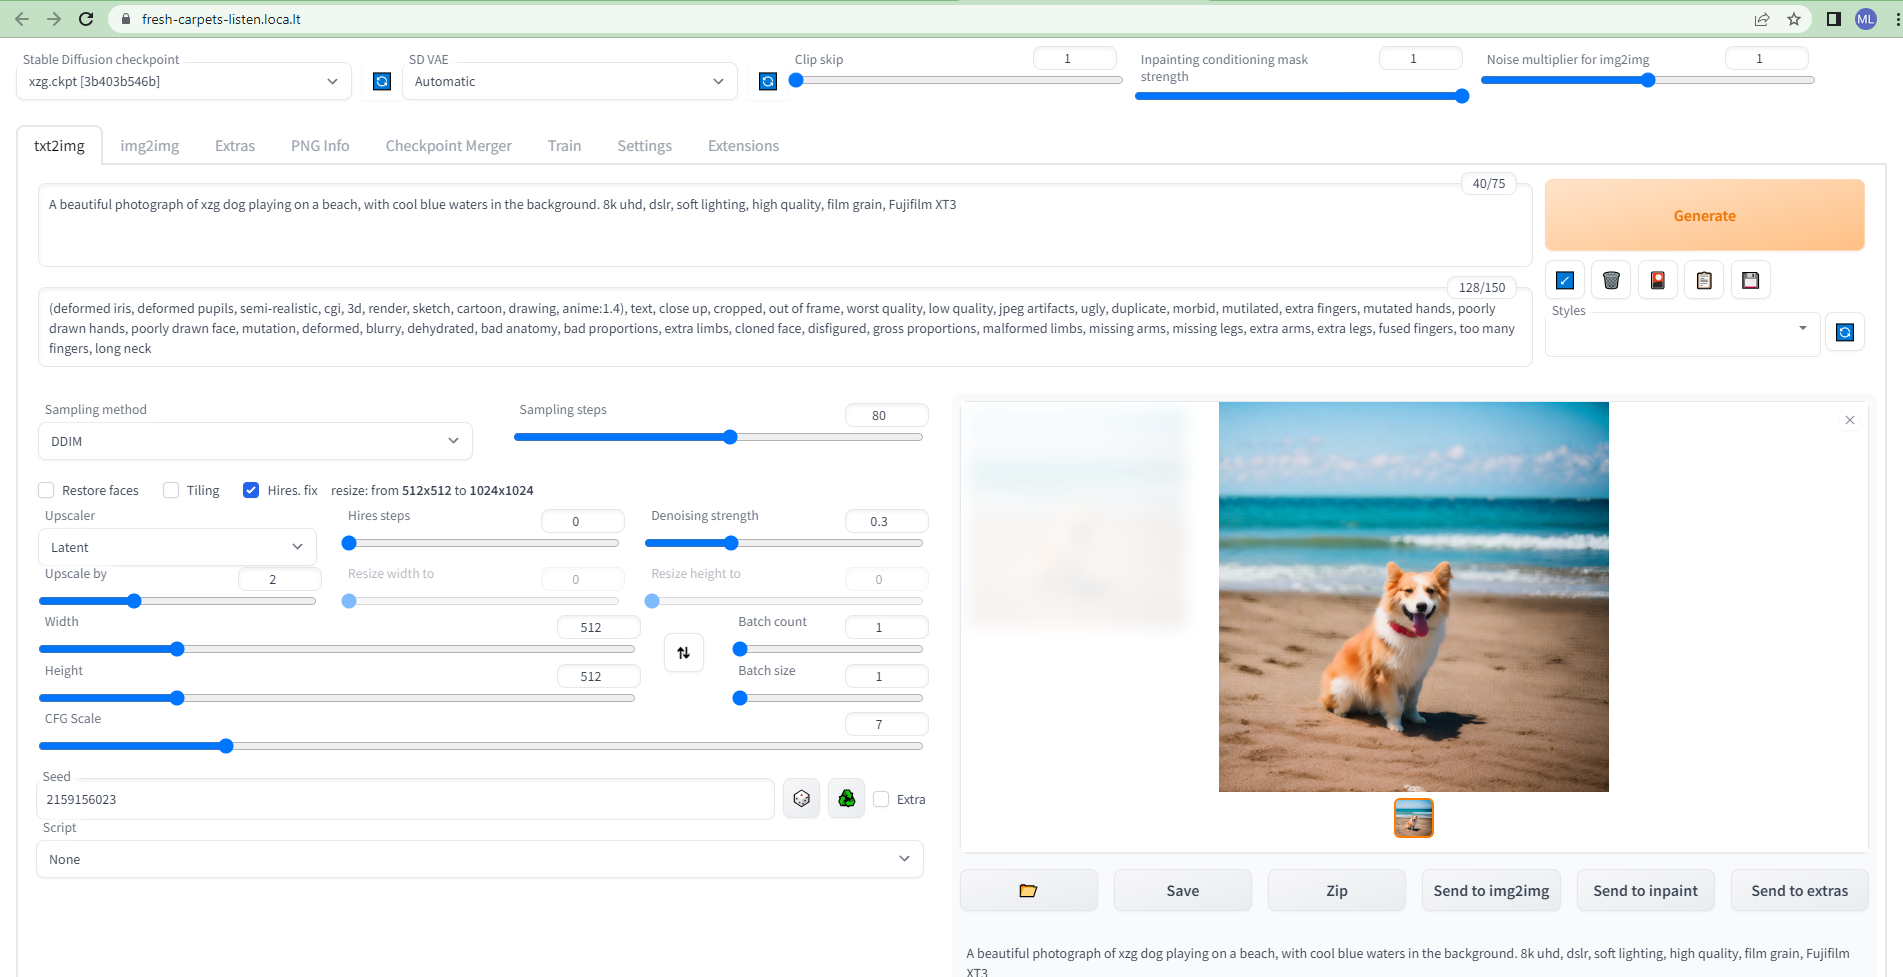Screen dimensions: 1903x977
Task: Enable the Restore faces checkbox
Action: click(x=47, y=490)
